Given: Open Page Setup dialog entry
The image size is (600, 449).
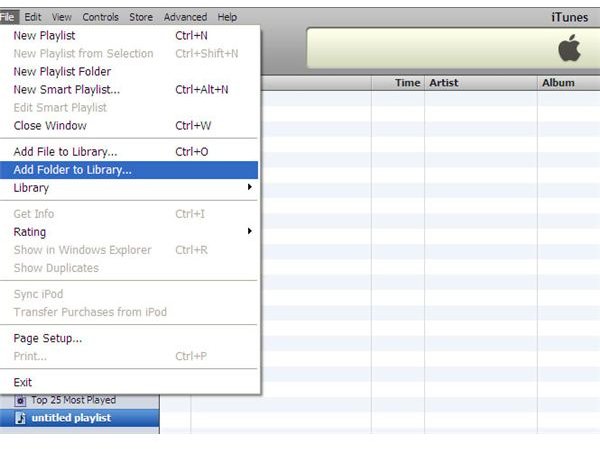Looking at the screenshot, I should click(129, 338).
